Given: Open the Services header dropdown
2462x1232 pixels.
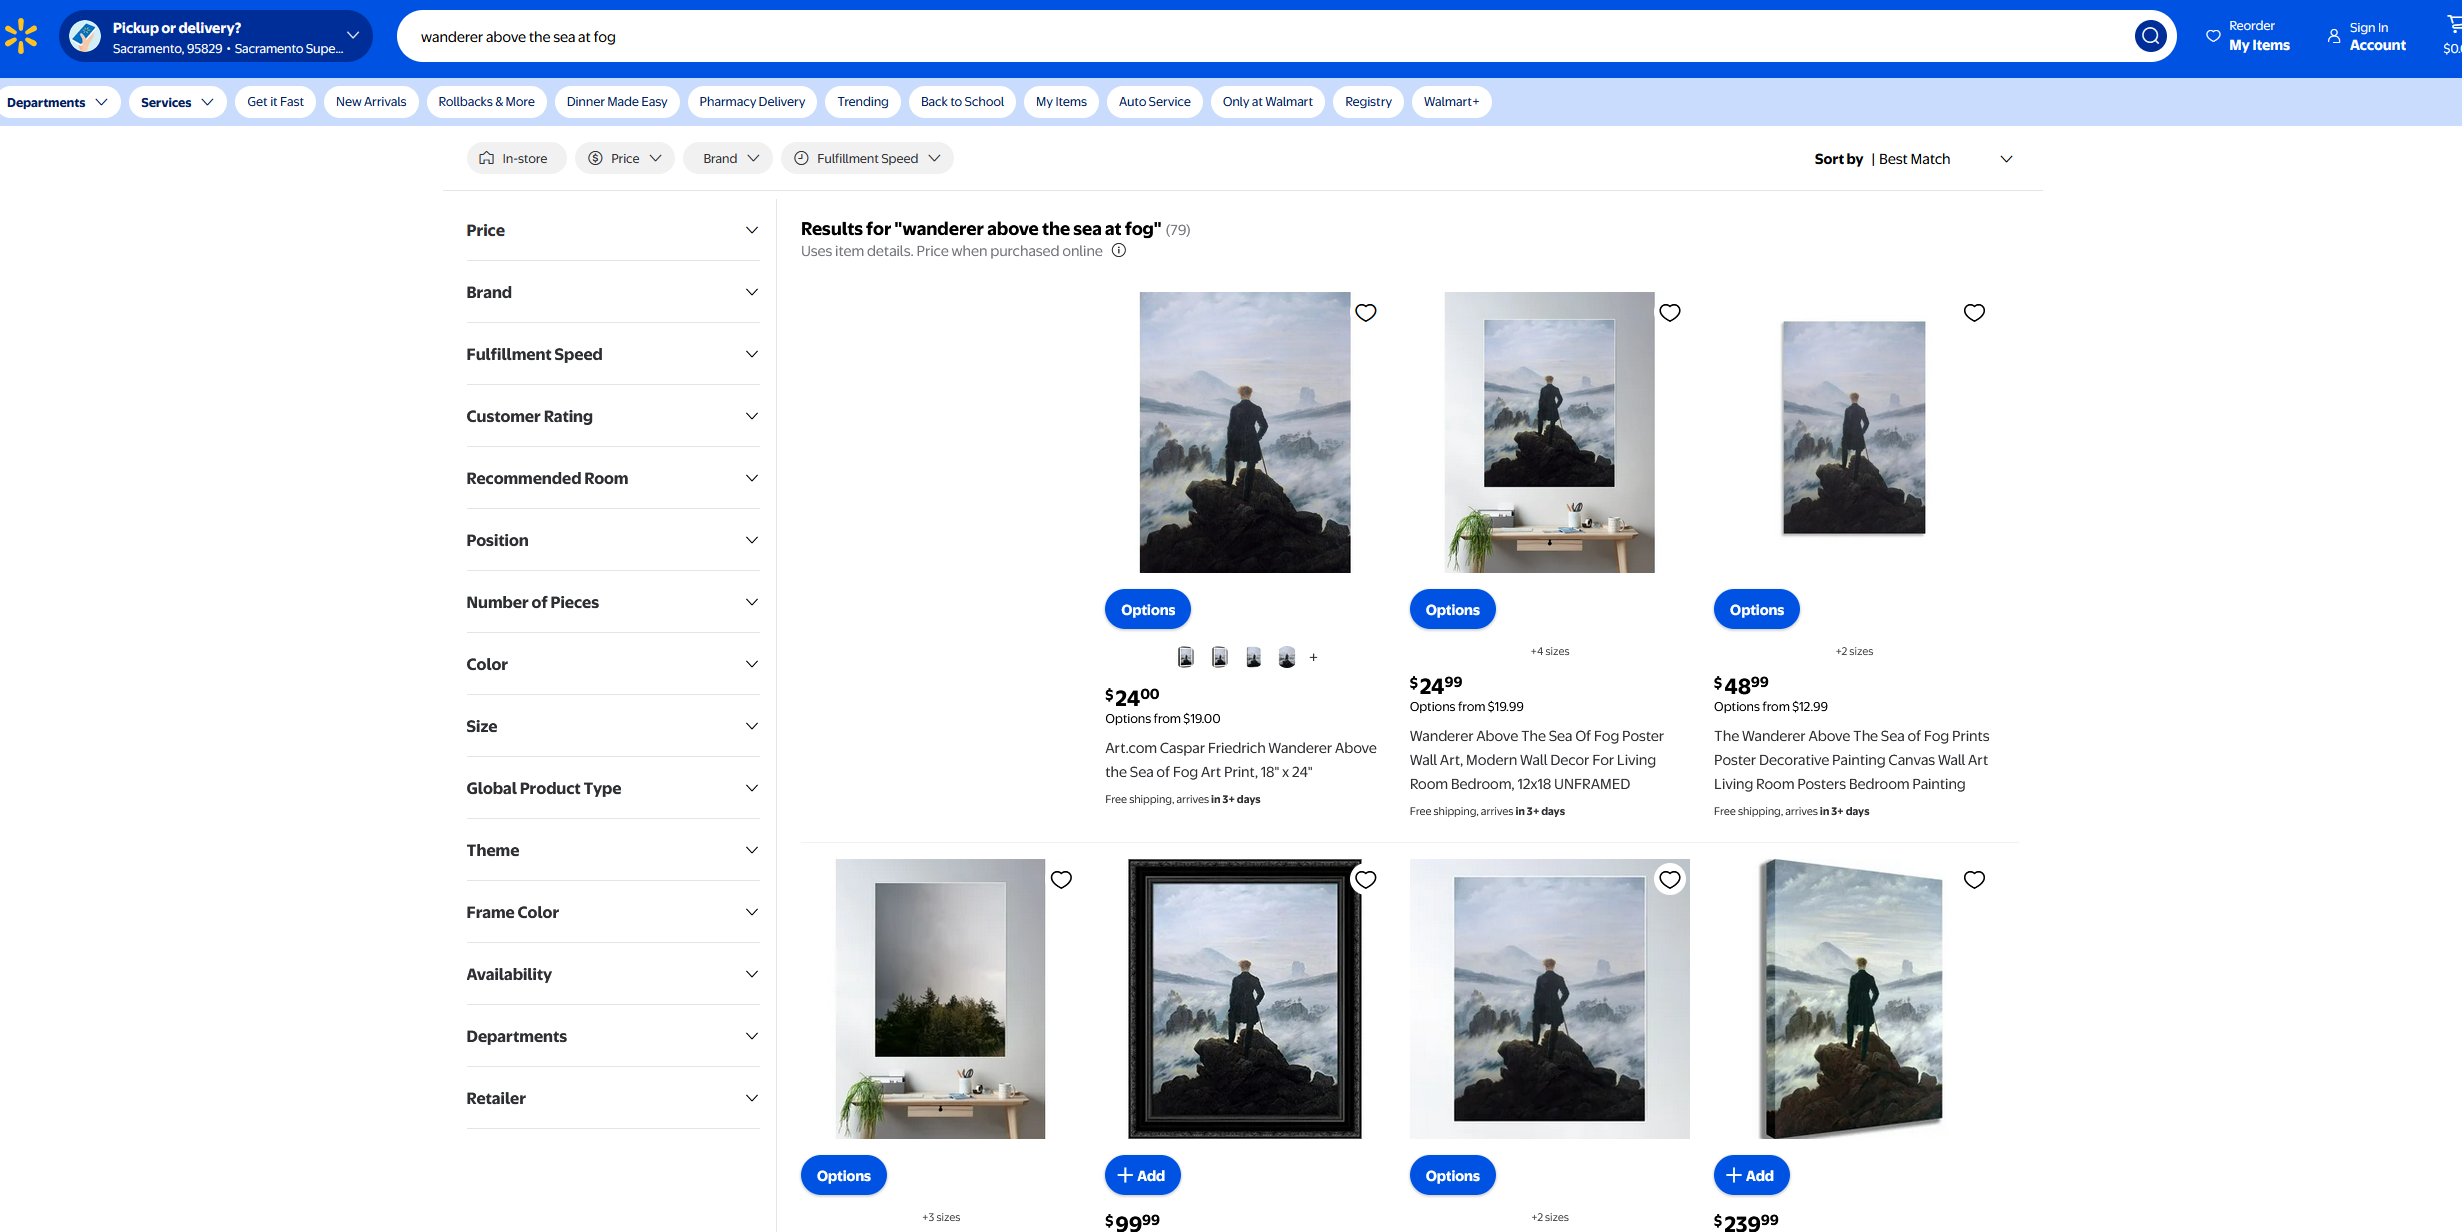Looking at the screenshot, I should tap(177, 102).
